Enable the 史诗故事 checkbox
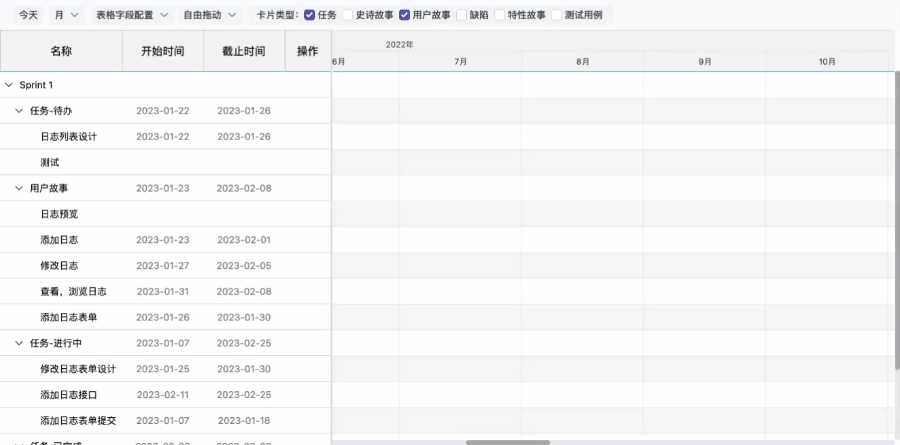The height and width of the screenshot is (445, 900). click(x=348, y=15)
